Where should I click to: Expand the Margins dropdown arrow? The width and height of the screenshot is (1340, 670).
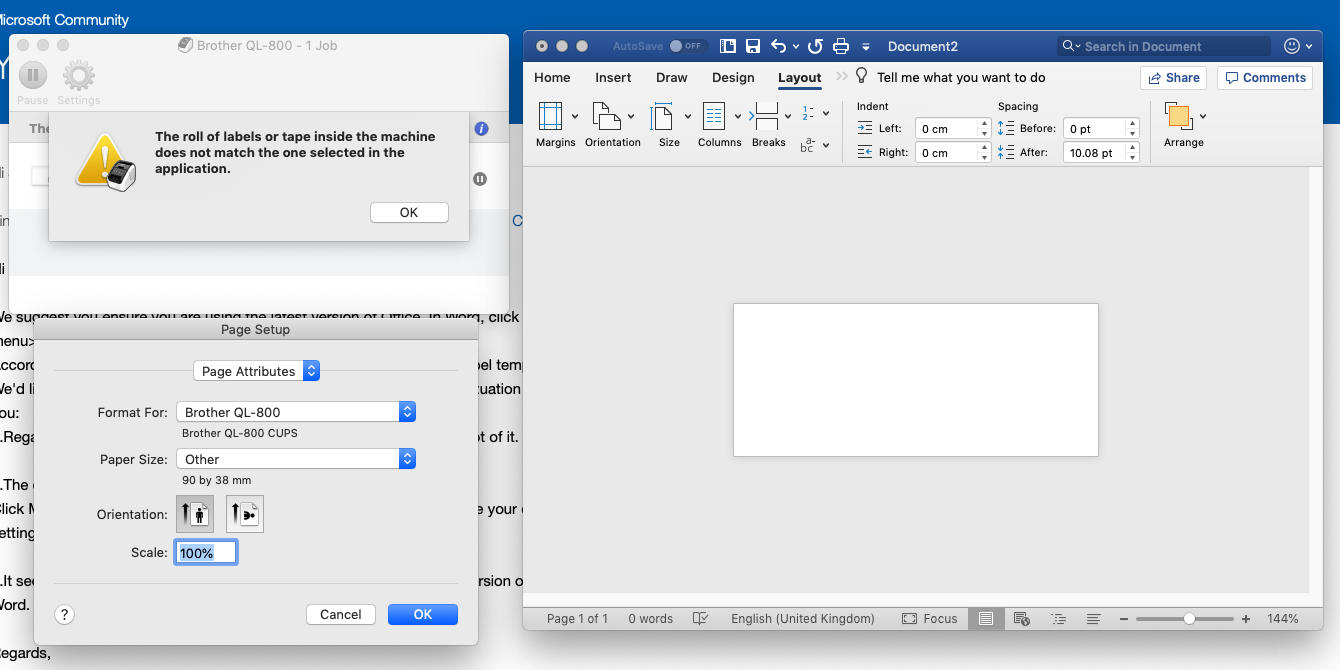pyautogui.click(x=575, y=116)
